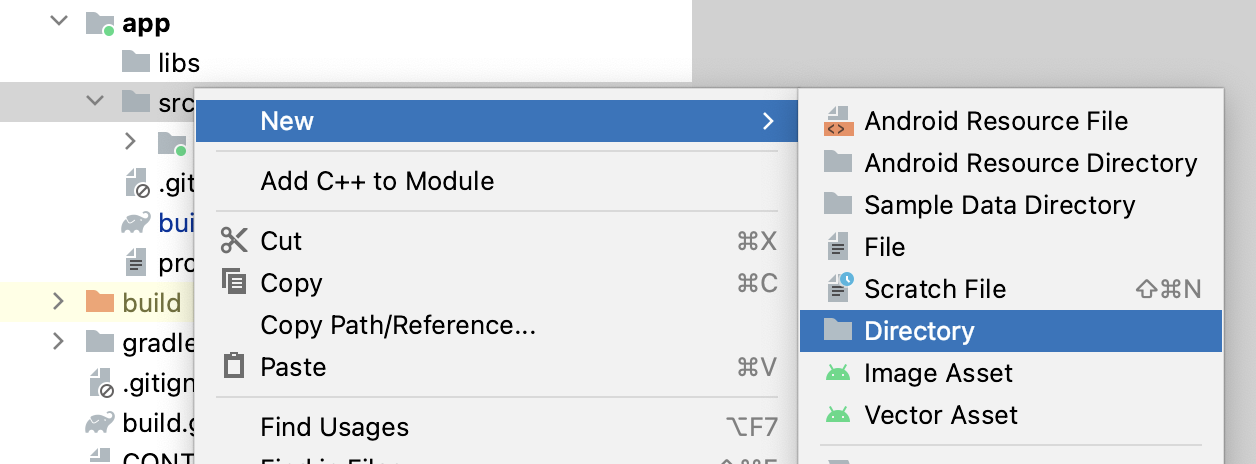Click the Android Resource File icon
The height and width of the screenshot is (464, 1256).
tap(837, 121)
